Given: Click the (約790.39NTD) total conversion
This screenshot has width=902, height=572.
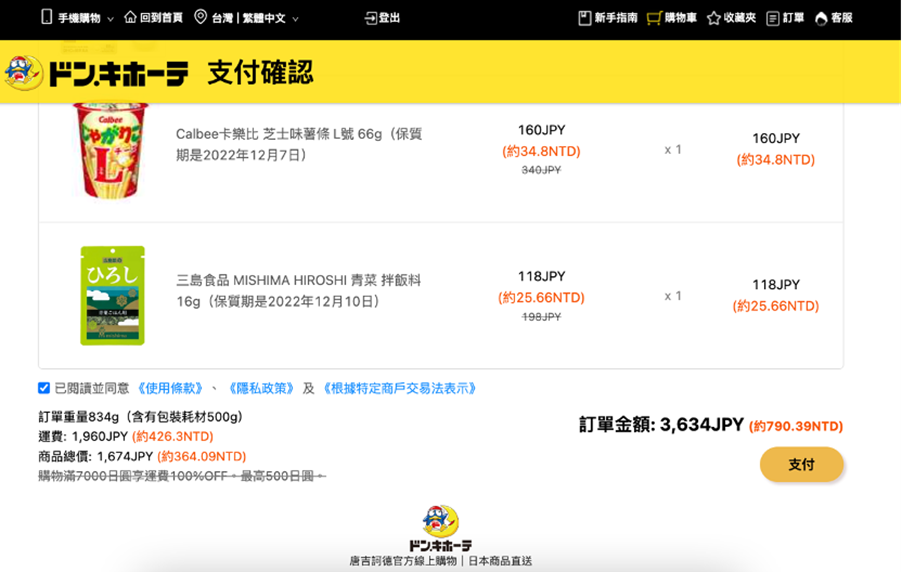Looking at the screenshot, I should [796, 426].
